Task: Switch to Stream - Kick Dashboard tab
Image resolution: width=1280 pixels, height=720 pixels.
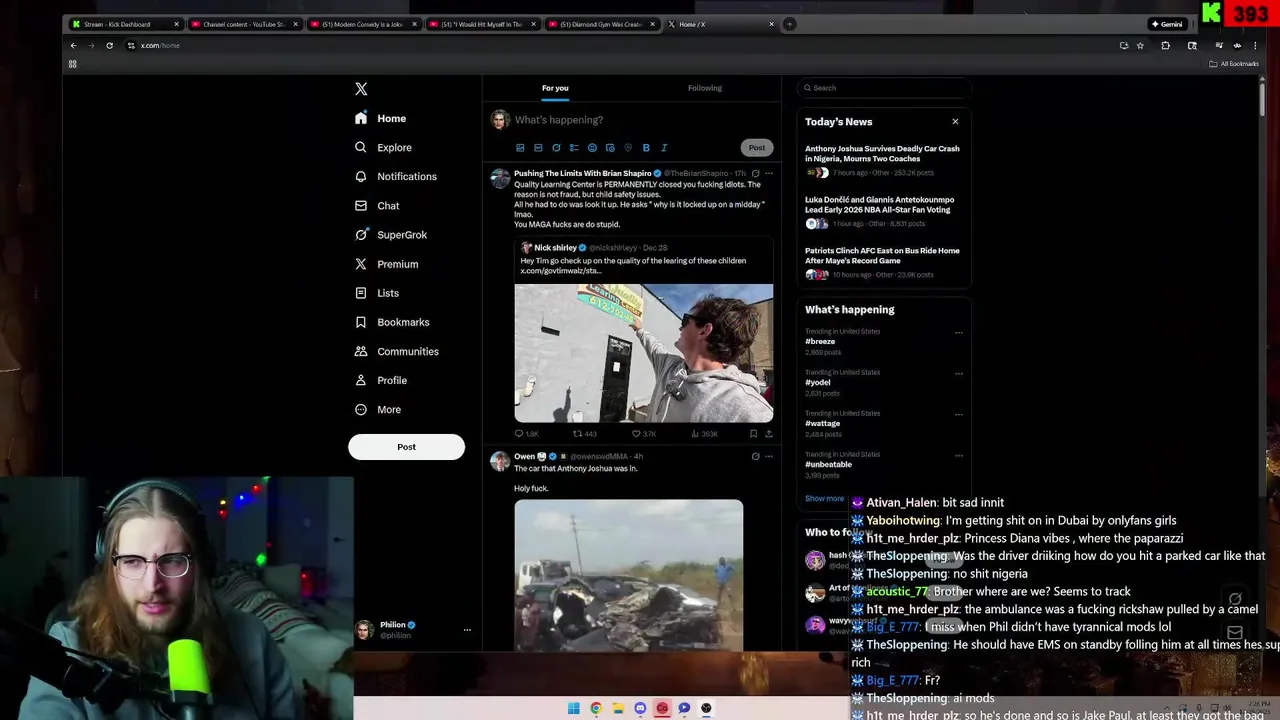Action: 125,24
